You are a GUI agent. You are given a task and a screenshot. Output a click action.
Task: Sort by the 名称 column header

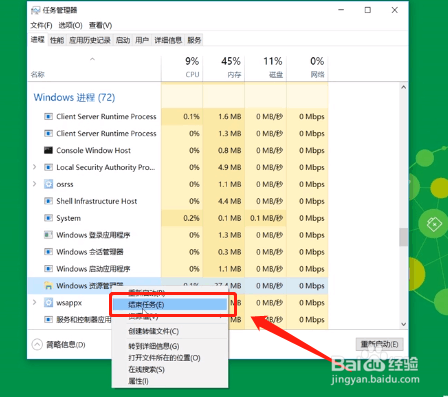click(94, 68)
